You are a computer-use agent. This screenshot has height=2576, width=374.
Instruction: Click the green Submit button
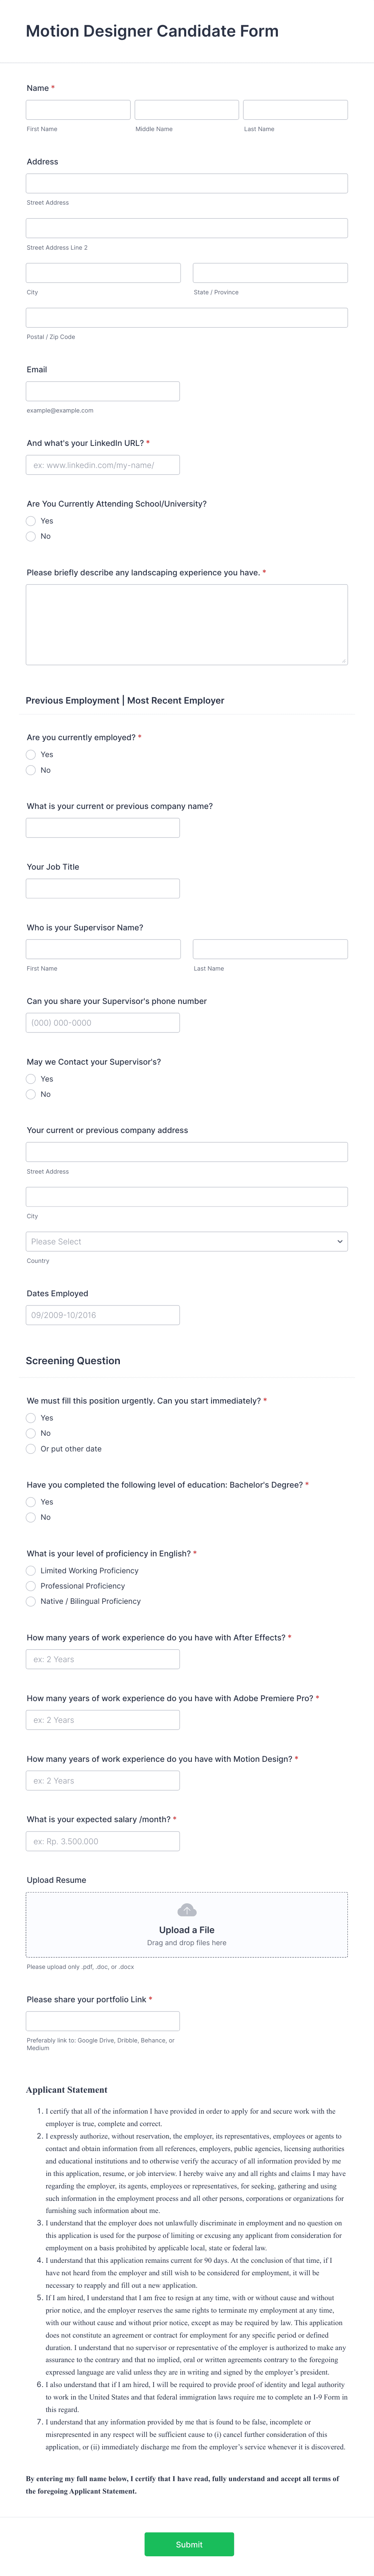(x=189, y=2544)
